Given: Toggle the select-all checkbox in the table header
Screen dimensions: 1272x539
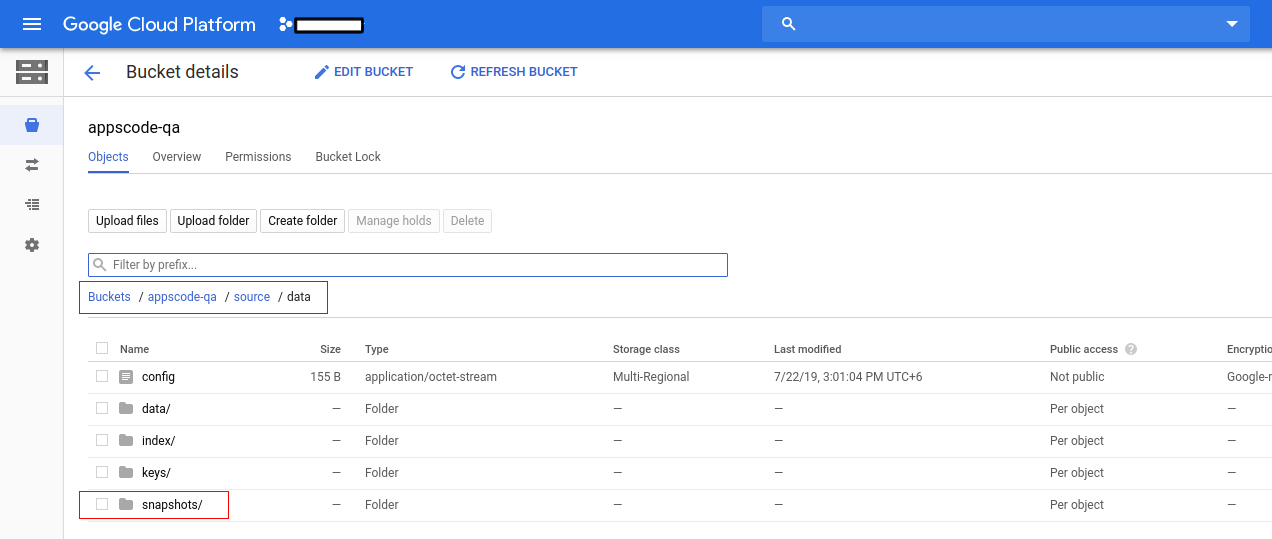Looking at the screenshot, I should [x=102, y=348].
